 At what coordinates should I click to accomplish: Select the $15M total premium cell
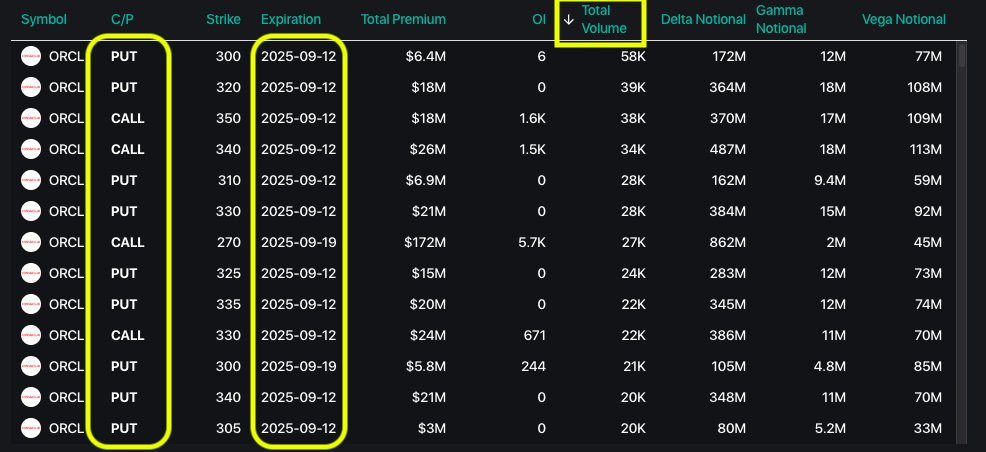point(429,273)
